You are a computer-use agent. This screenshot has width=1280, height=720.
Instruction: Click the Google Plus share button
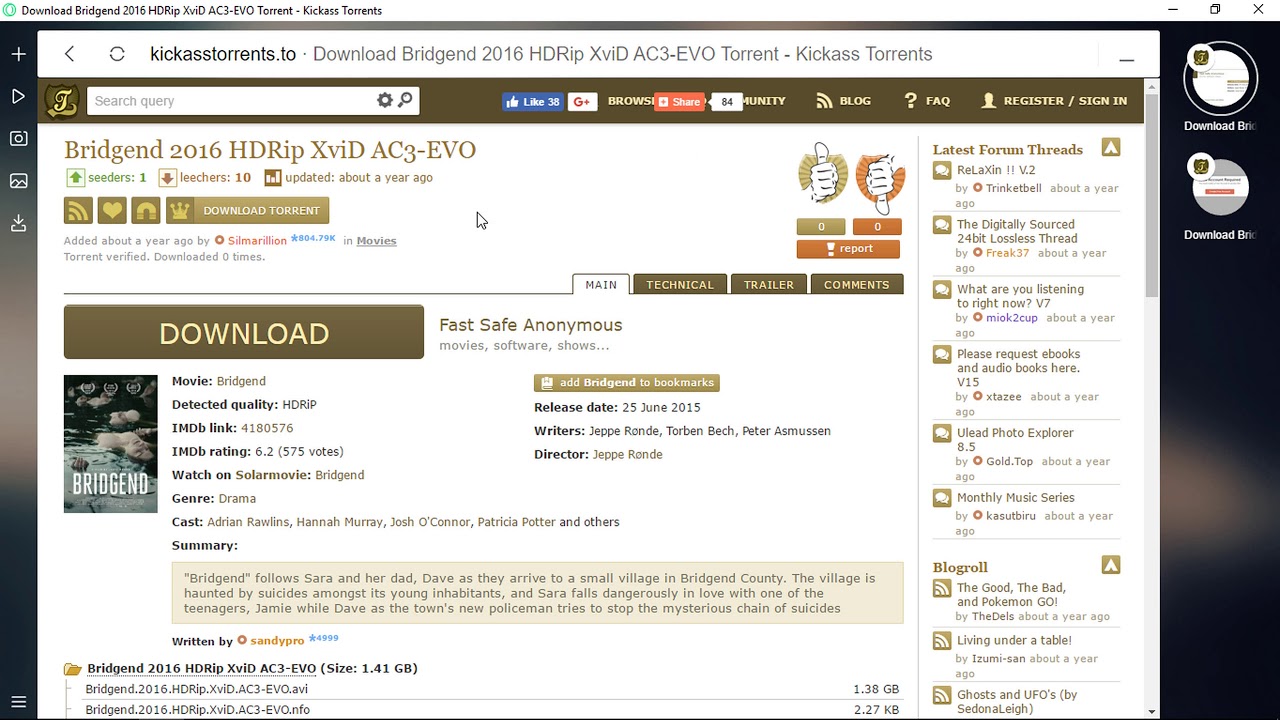point(582,101)
